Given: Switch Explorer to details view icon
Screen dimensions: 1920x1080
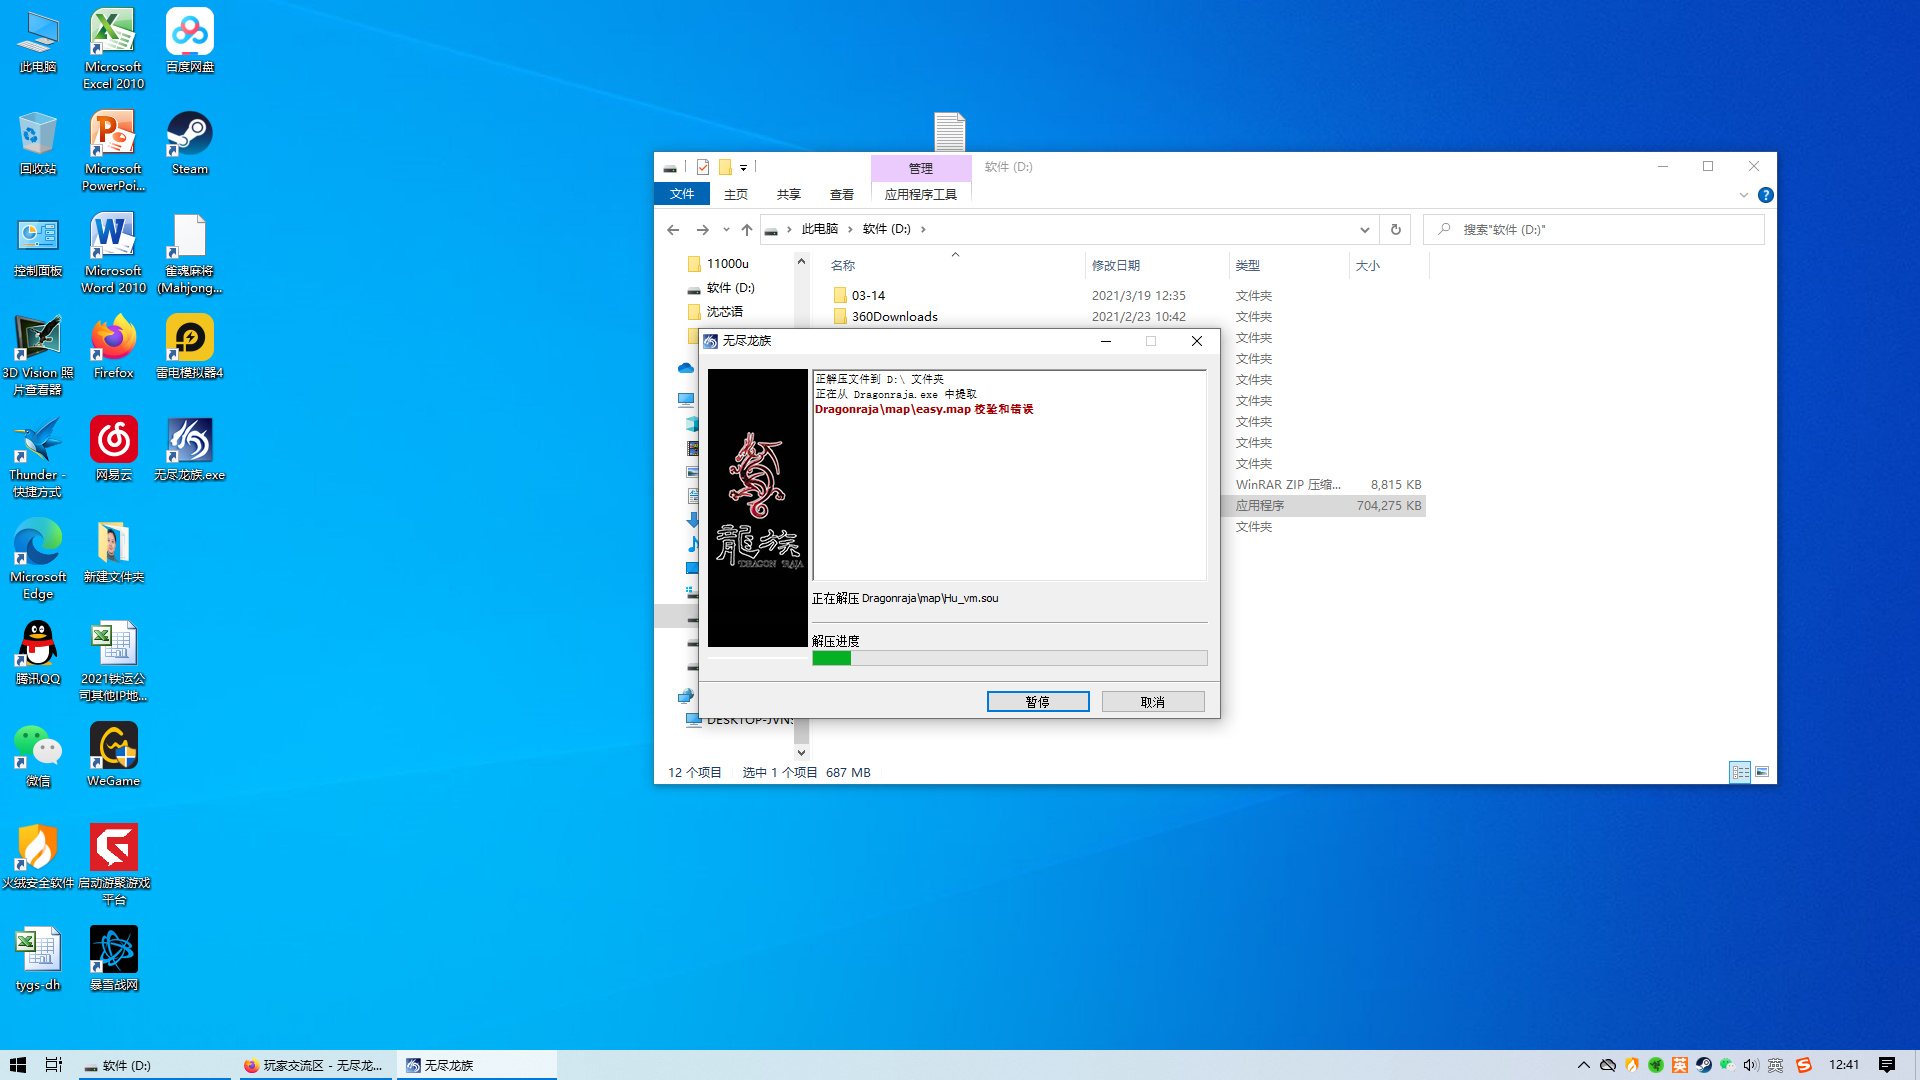Looking at the screenshot, I should tap(1740, 772).
